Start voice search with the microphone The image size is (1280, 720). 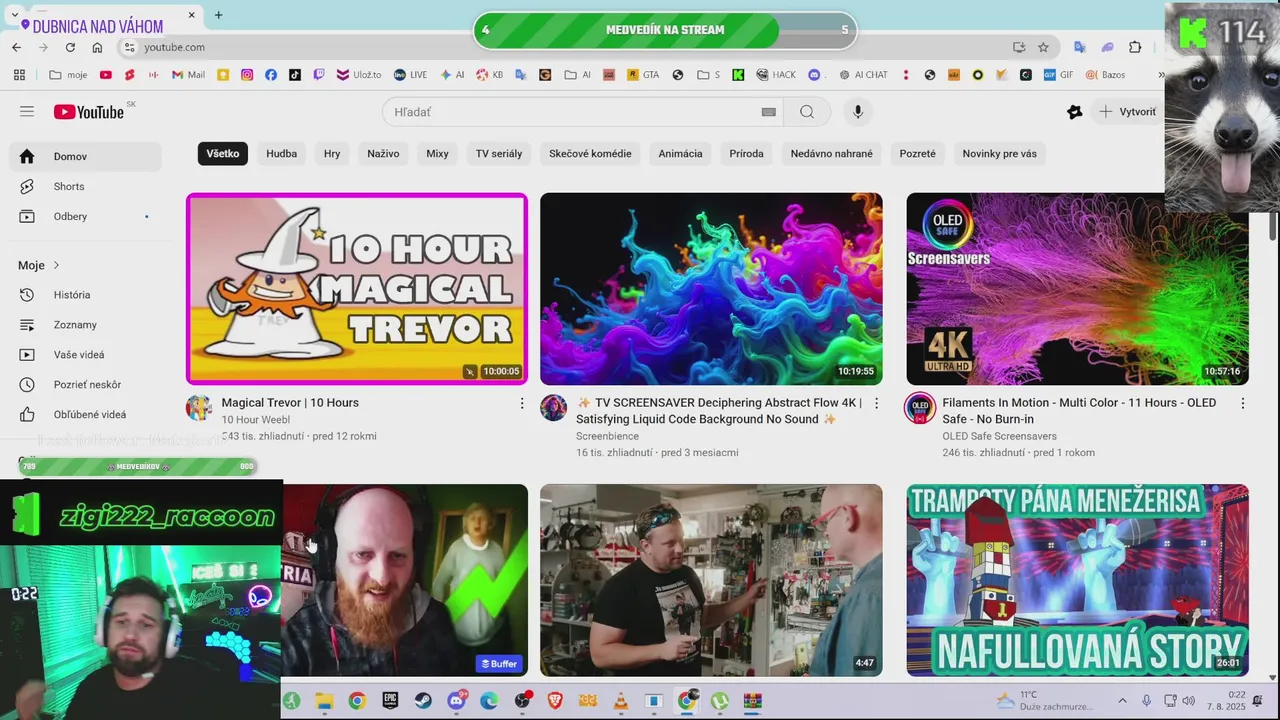coord(857,112)
